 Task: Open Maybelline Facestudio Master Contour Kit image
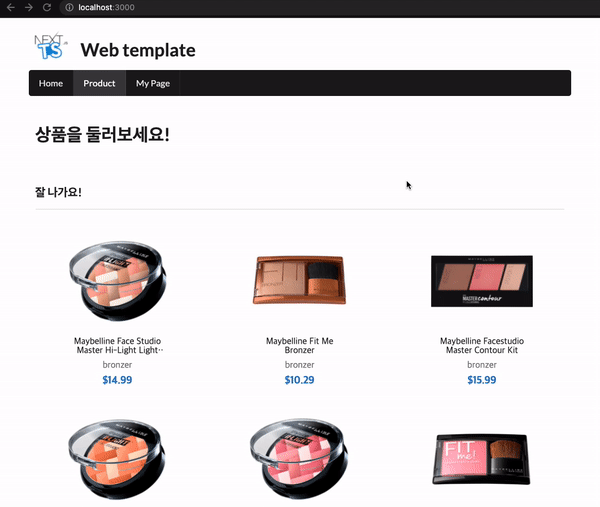click(x=482, y=281)
